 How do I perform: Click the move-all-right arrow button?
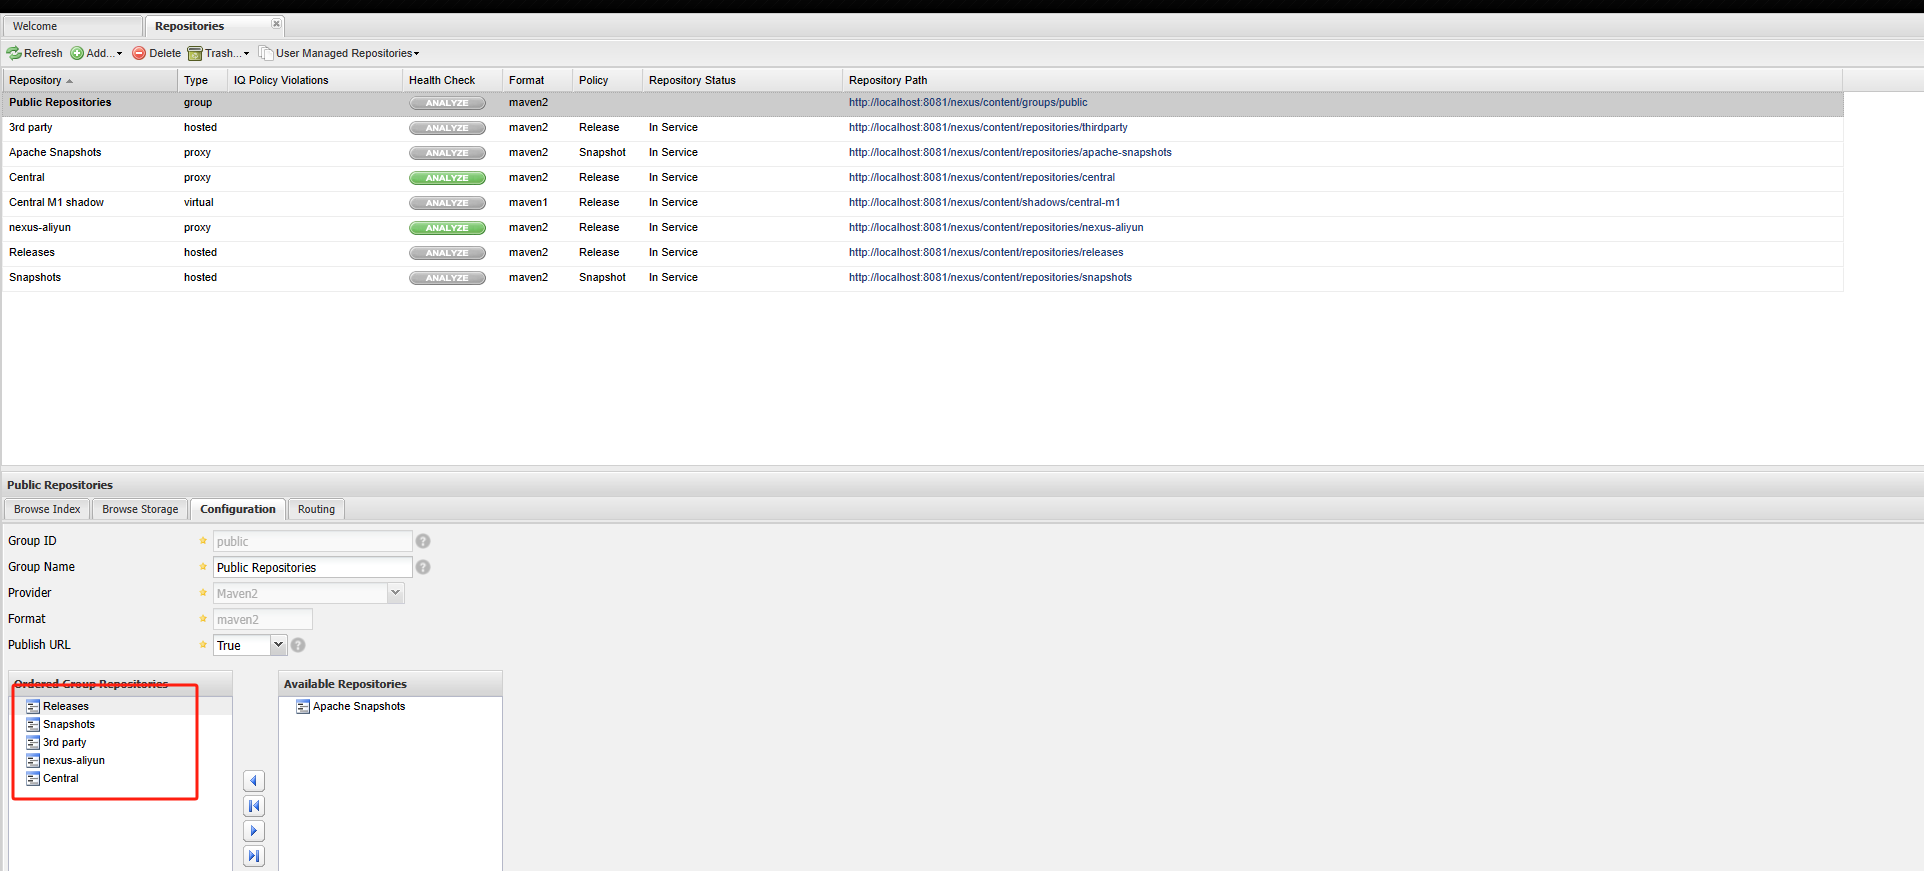coord(254,856)
